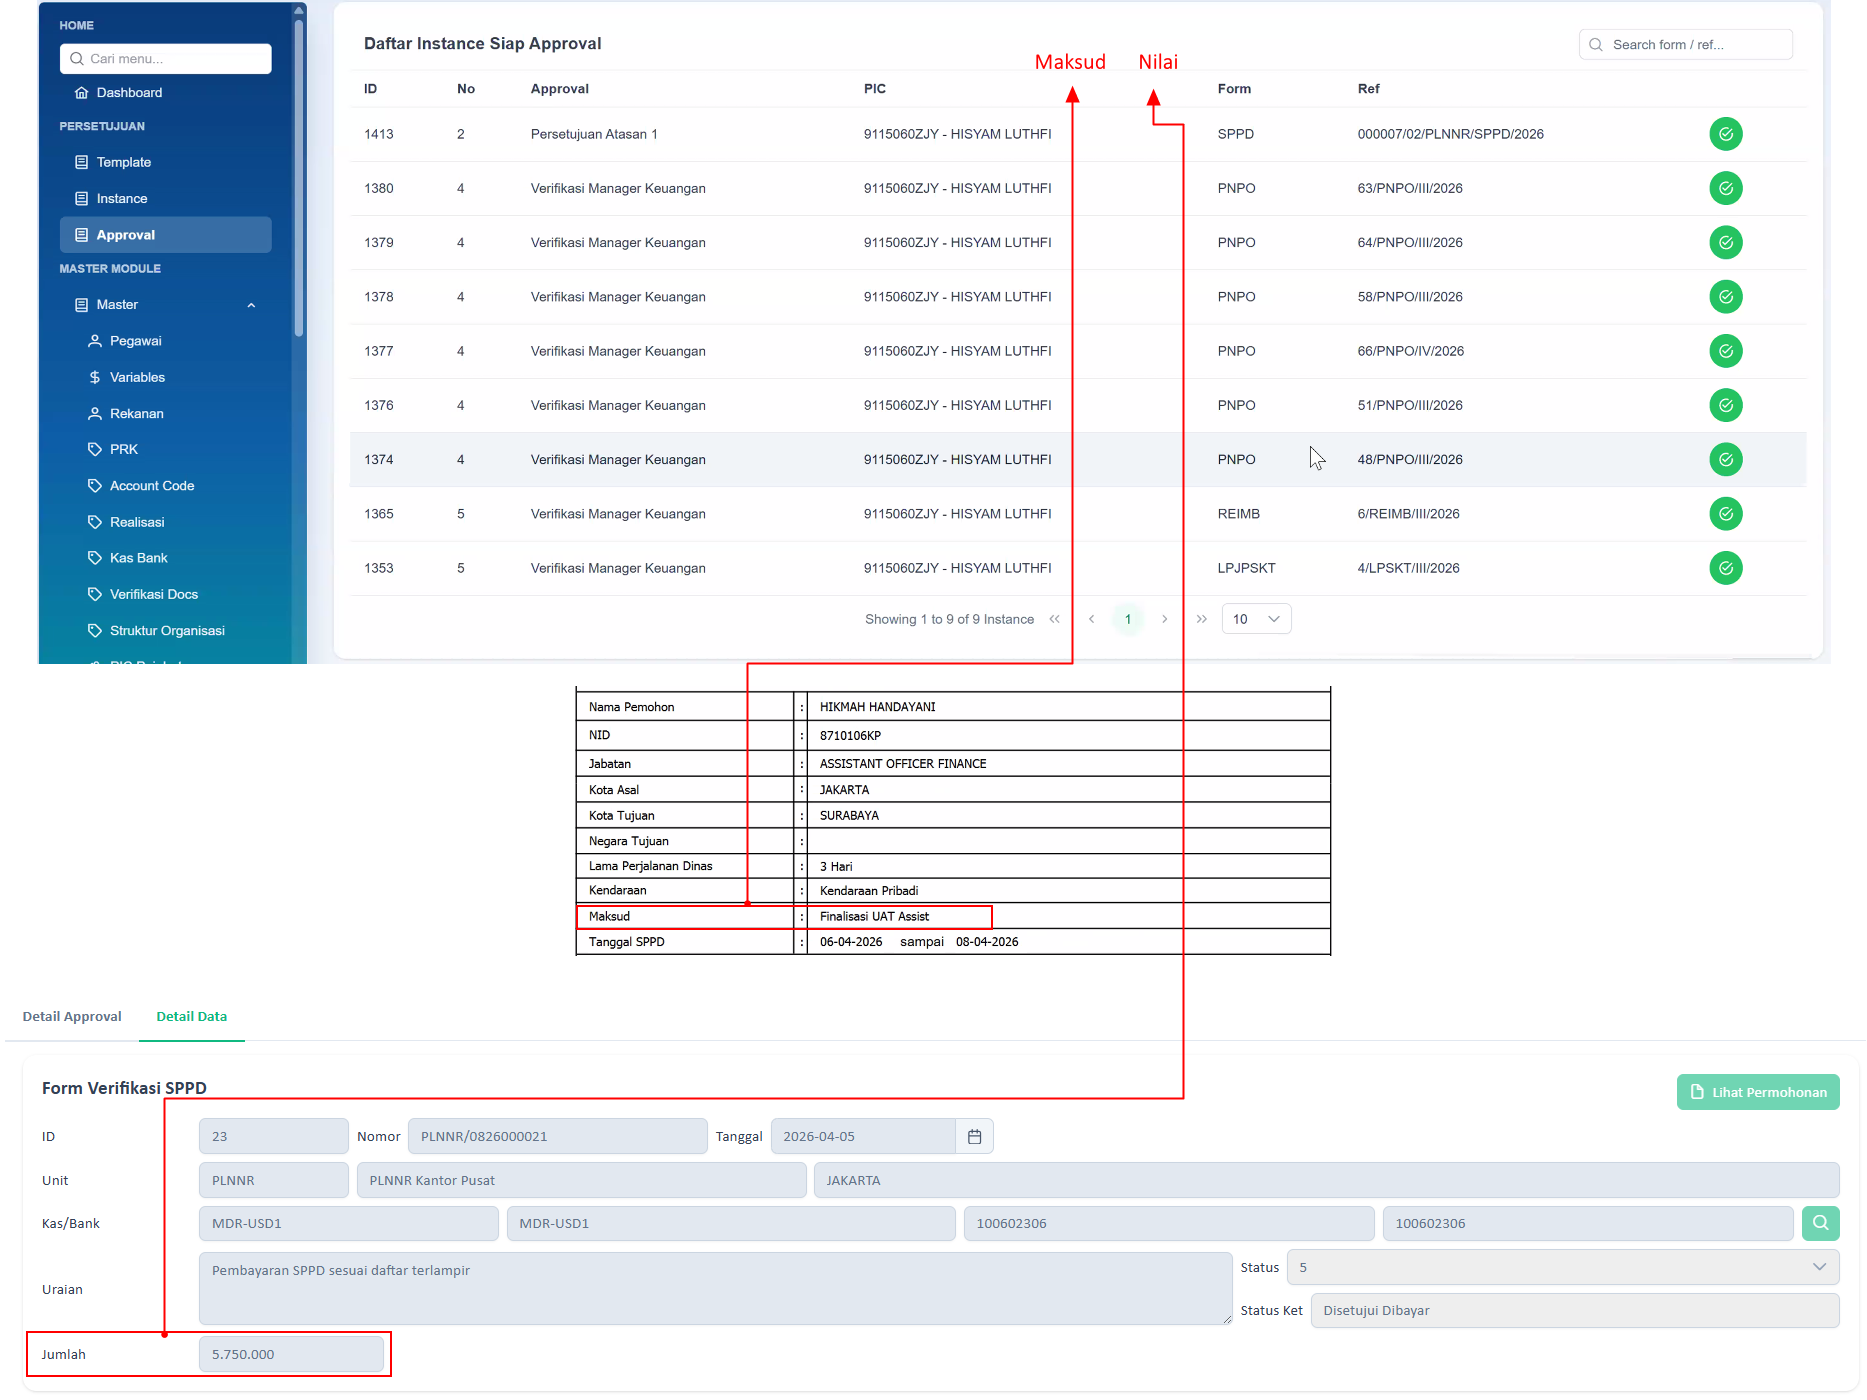Click green check for ref 4/LPSKT/III/2026
This screenshot has height=1400, width=1867.
[x=1725, y=568]
